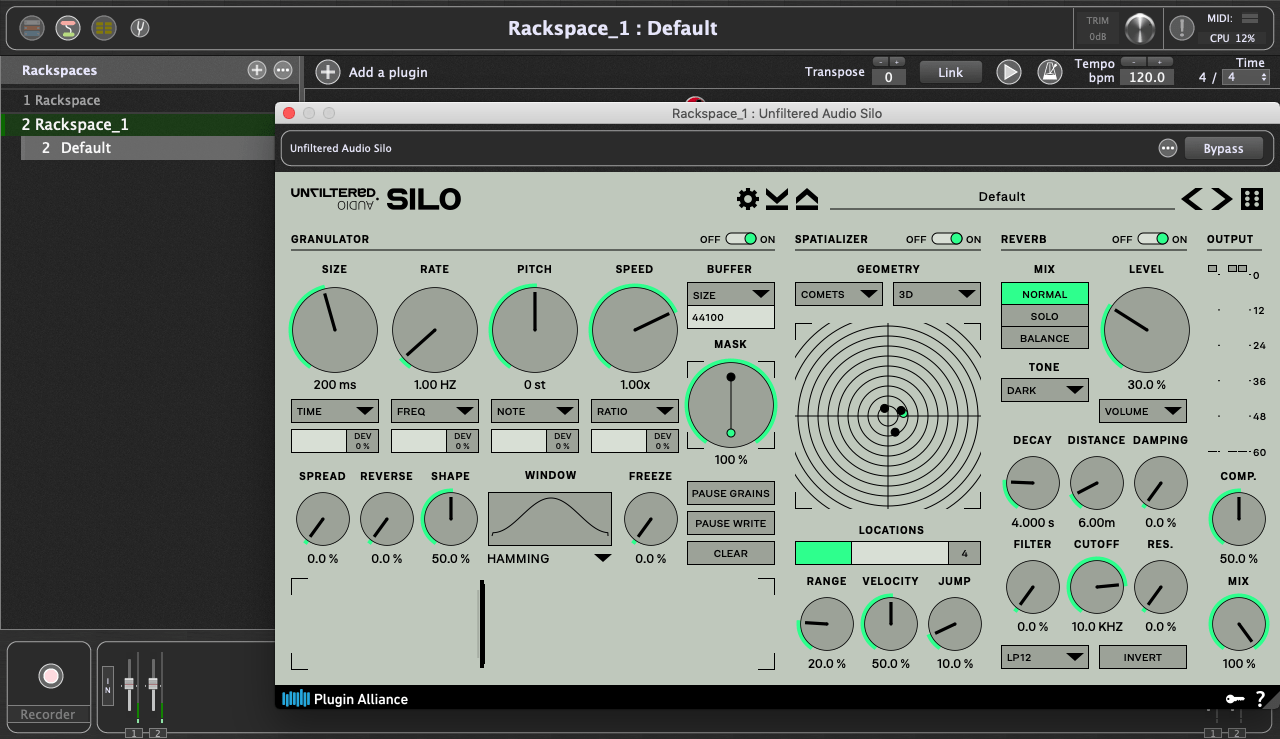The width and height of the screenshot is (1280, 739).
Task: Select SOLO reverb mix mode
Action: [1045, 316]
